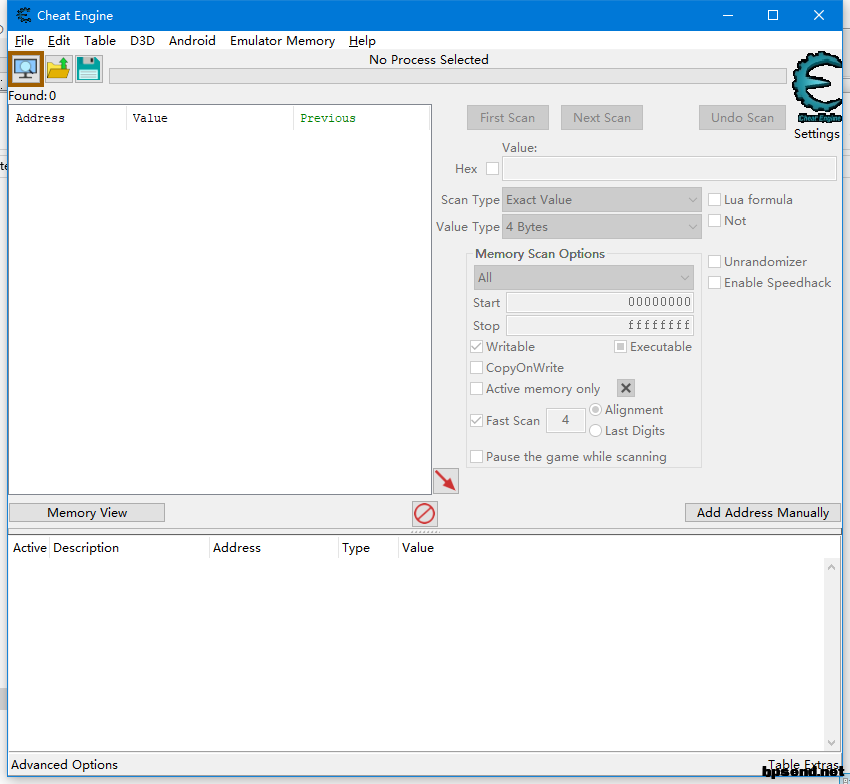Viewport: 850px width, 784px height.
Task: Click the Cheat Engine title bar icon
Action: pos(23,15)
